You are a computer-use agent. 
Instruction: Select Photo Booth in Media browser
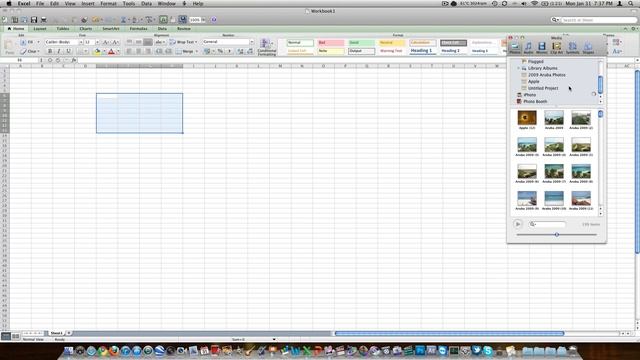535,101
